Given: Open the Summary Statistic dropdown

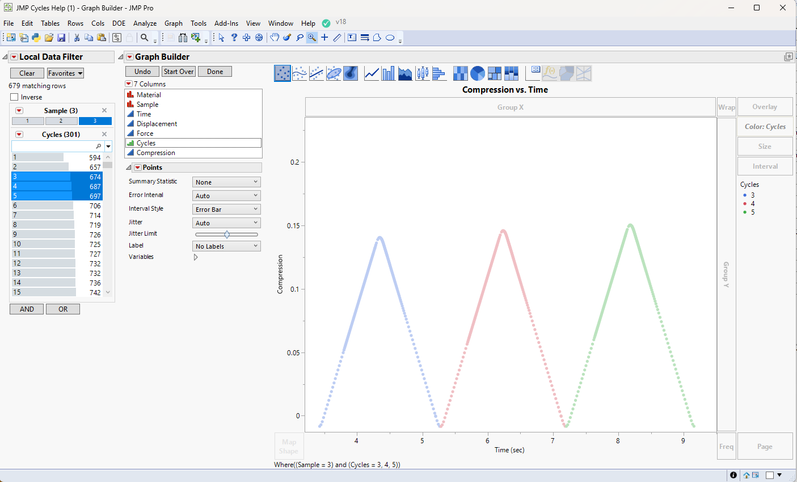Looking at the screenshot, I should pyautogui.click(x=226, y=182).
